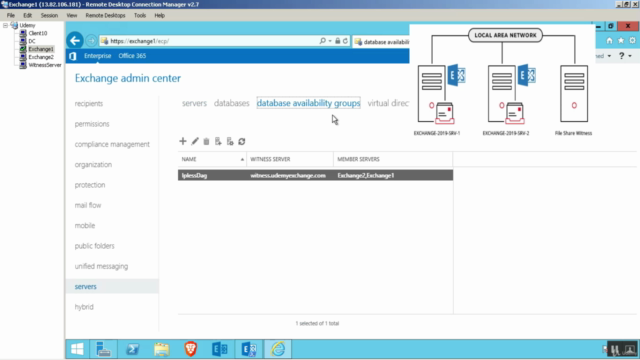This screenshot has width=640, height=360.
Task: Click the WITNESS SERVER column header
Action: (290, 159)
